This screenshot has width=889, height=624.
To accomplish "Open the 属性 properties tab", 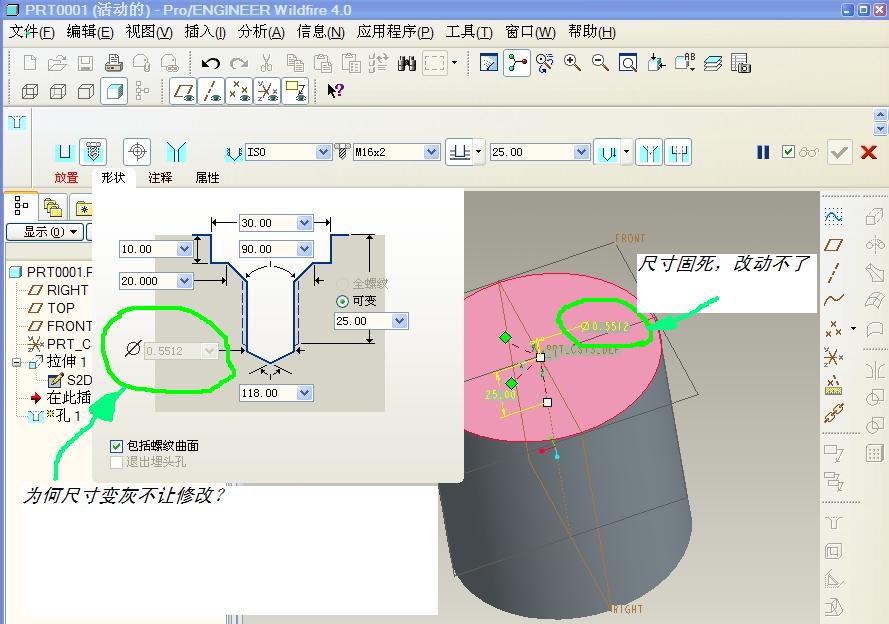I will coord(207,178).
